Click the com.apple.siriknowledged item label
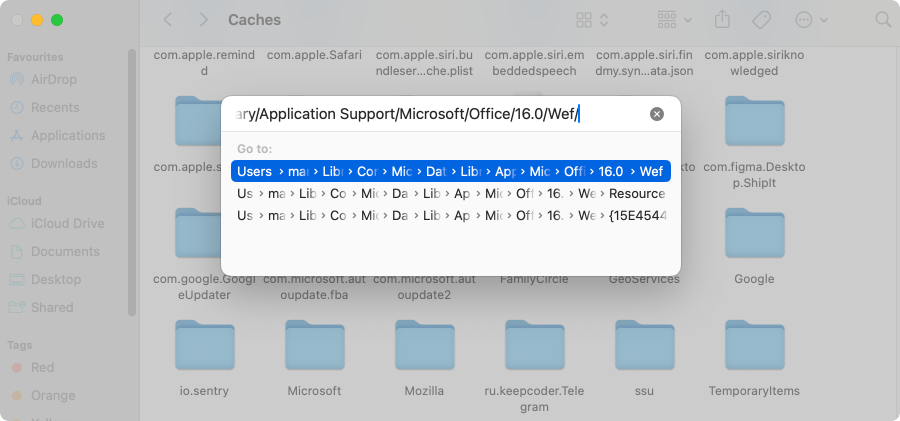Viewport: 900px width, 421px height. [x=755, y=63]
